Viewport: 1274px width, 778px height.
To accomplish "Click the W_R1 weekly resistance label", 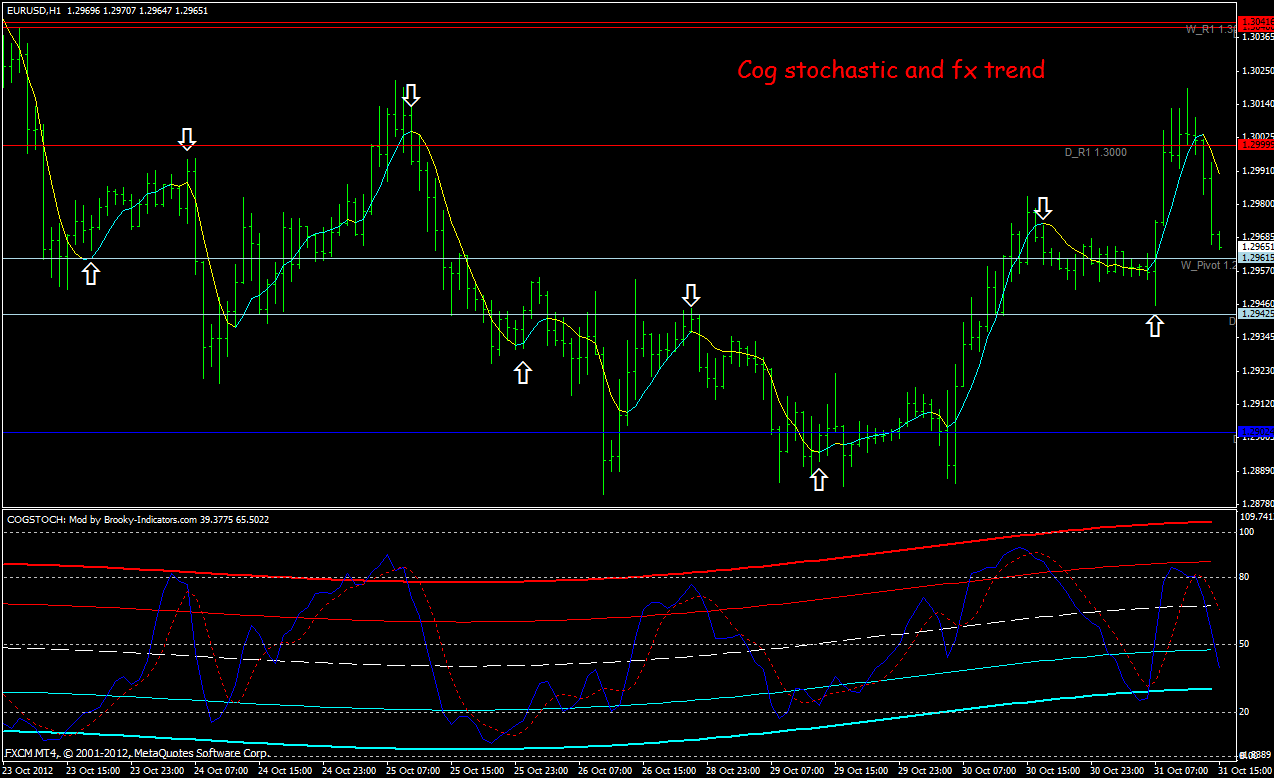I will pos(1210,30).
